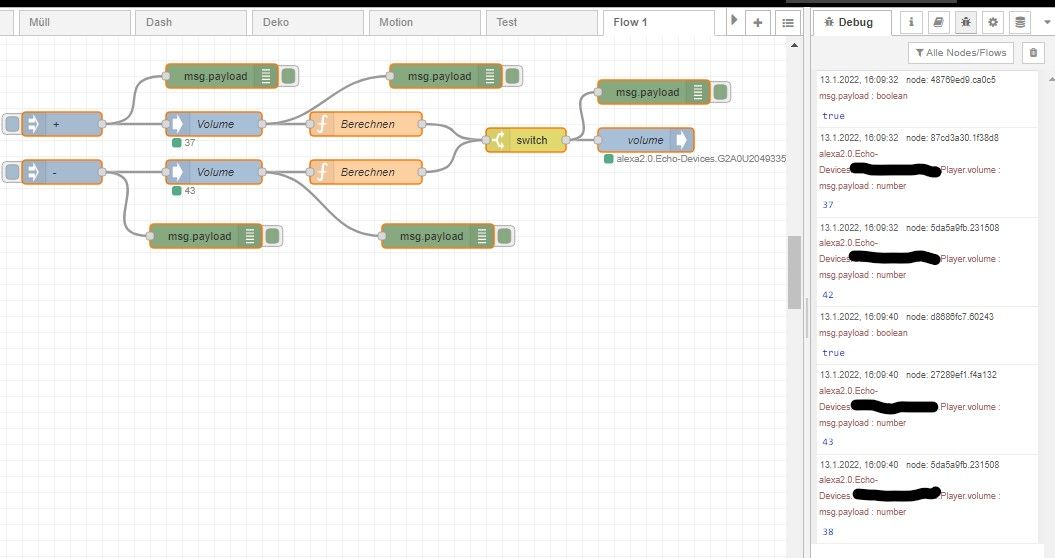Click debug source node: 27289ef1.f4a132

(951, 374)
